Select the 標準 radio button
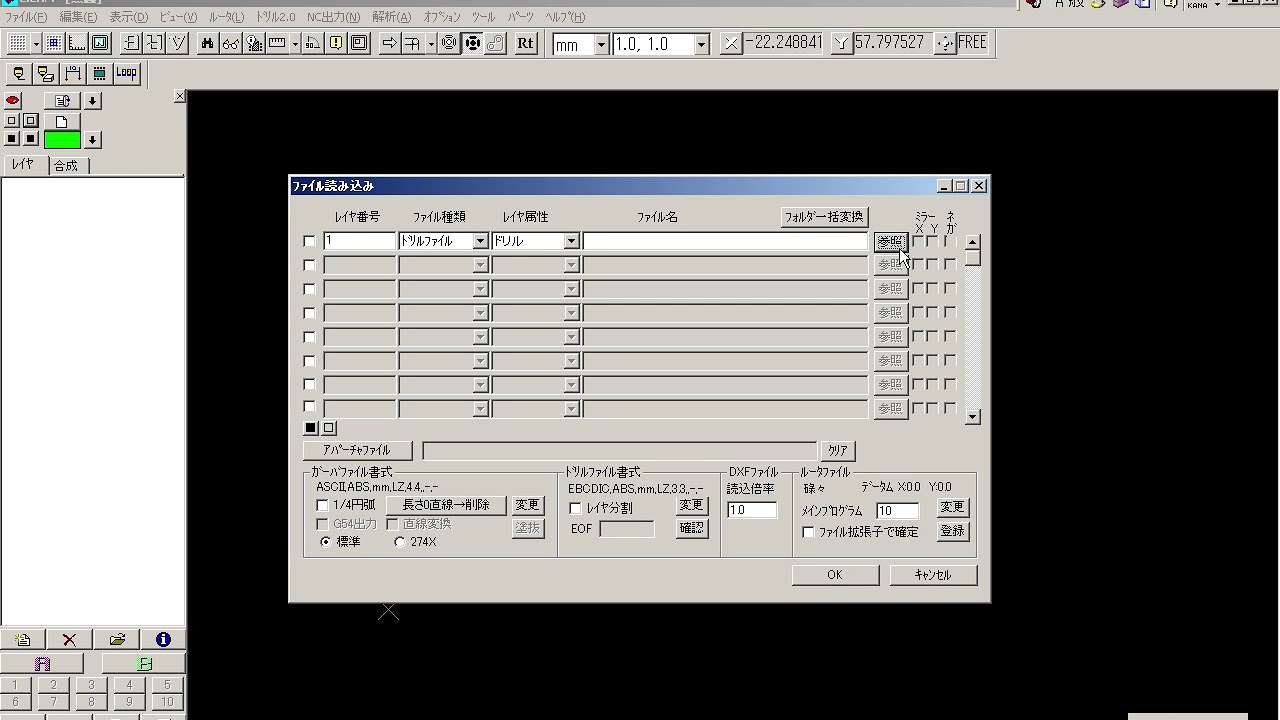Screen dimensions: 1280x720 click(326, 542)
